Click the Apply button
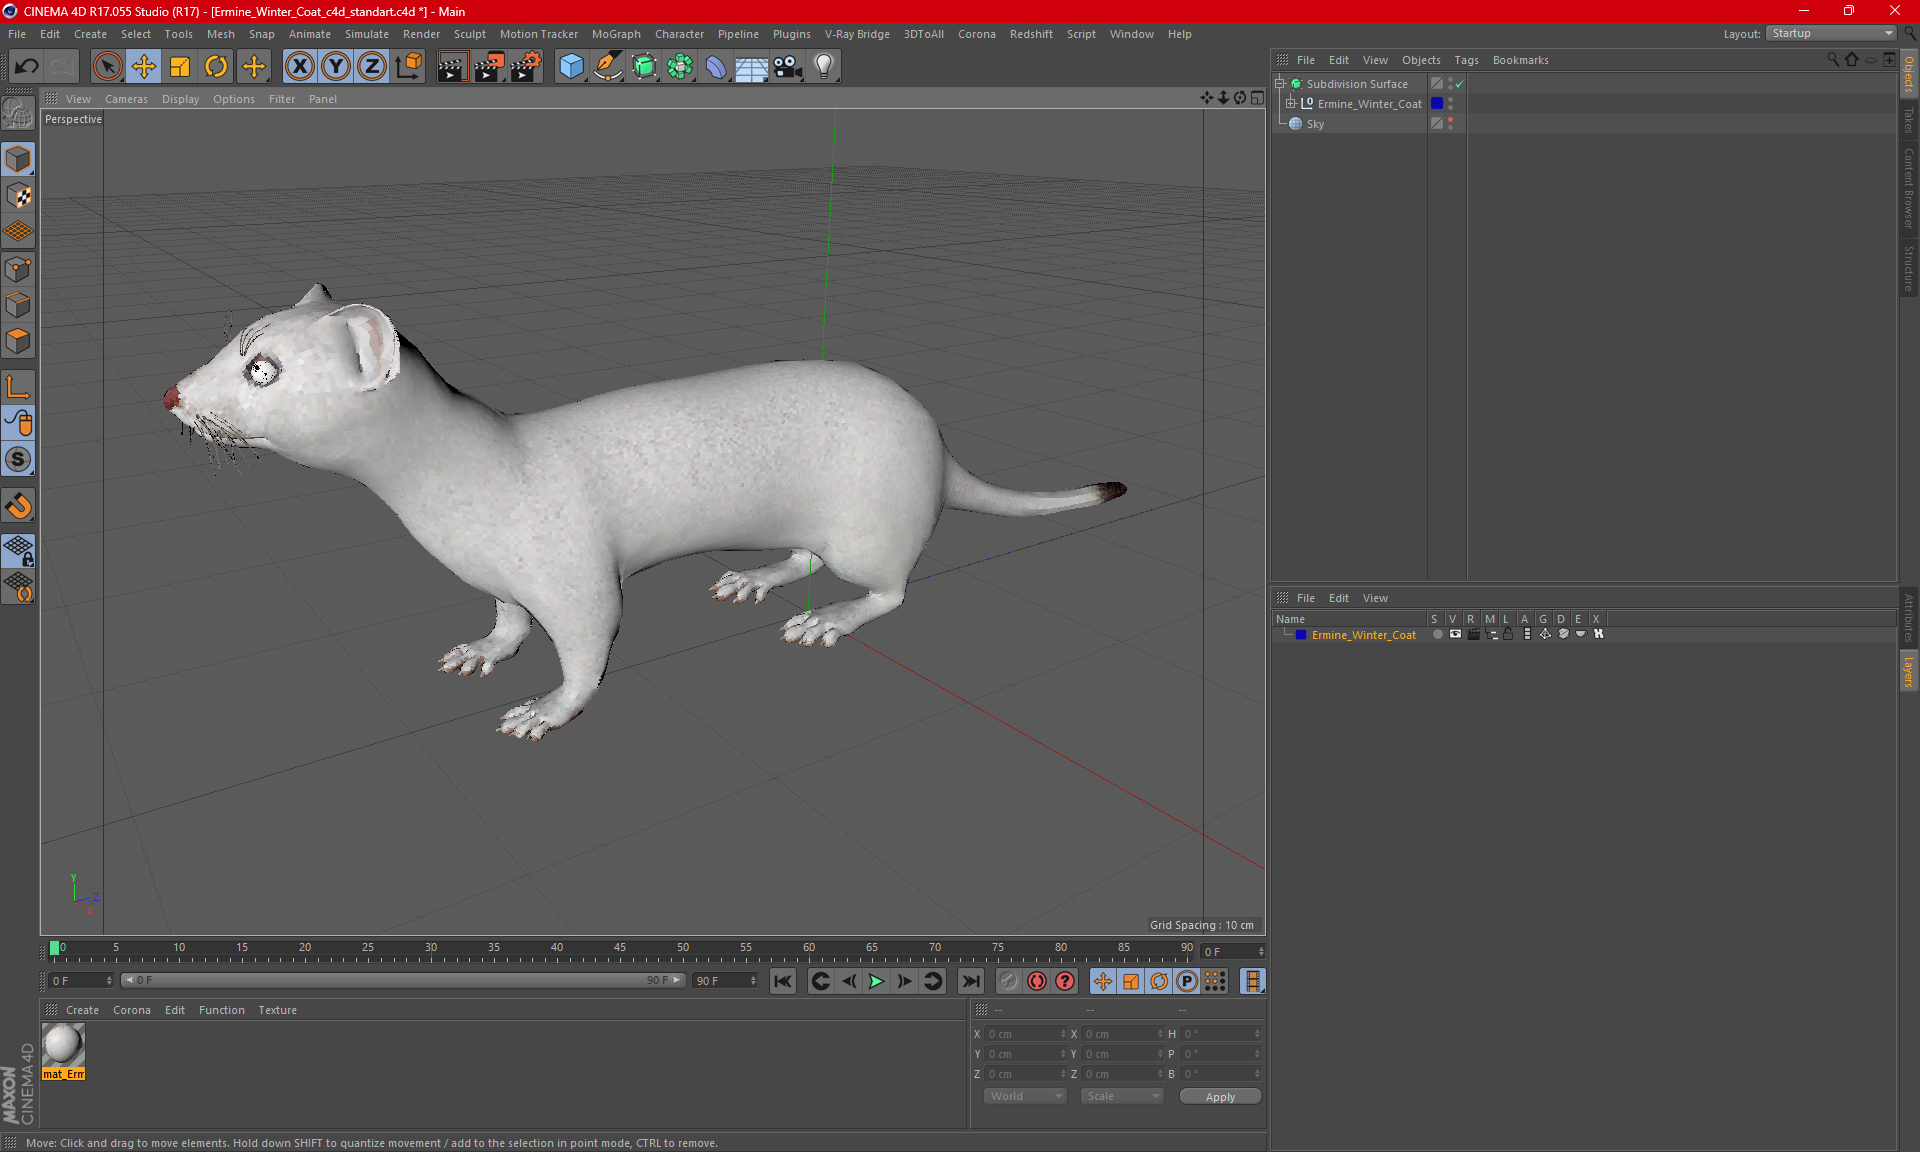The width and height of the screenshot is (1920, 1152). (x=1220, y=1097)
